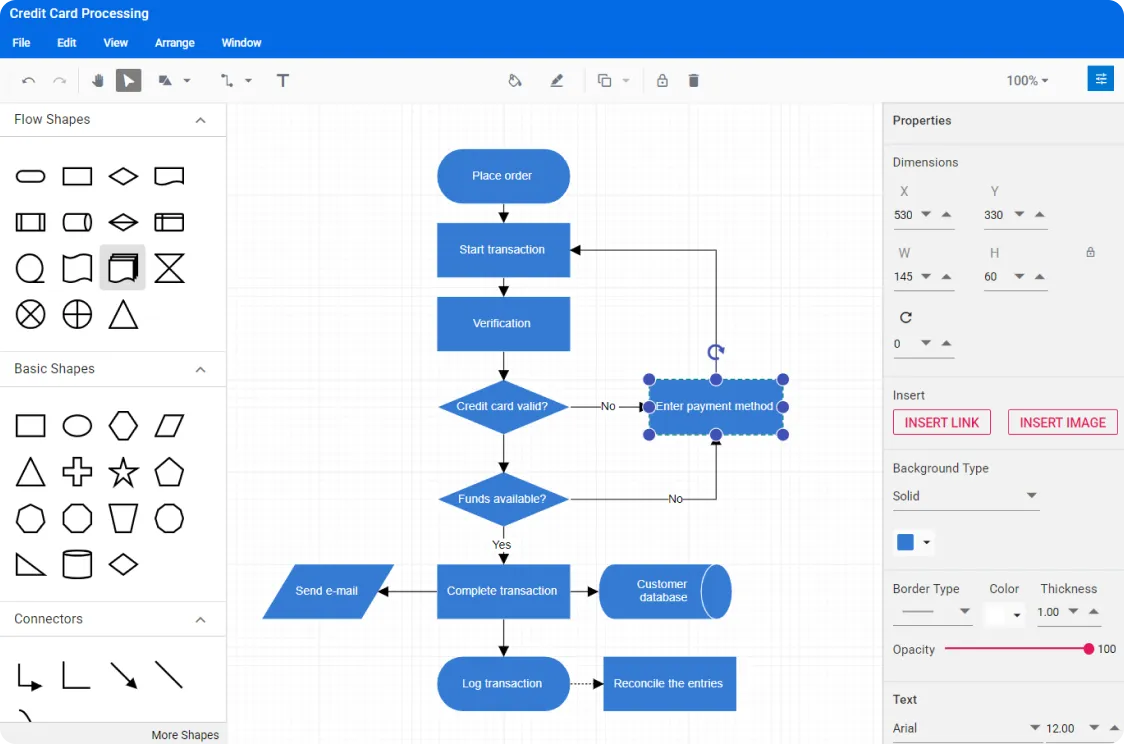Open the Arrange menu

(174, 43)
